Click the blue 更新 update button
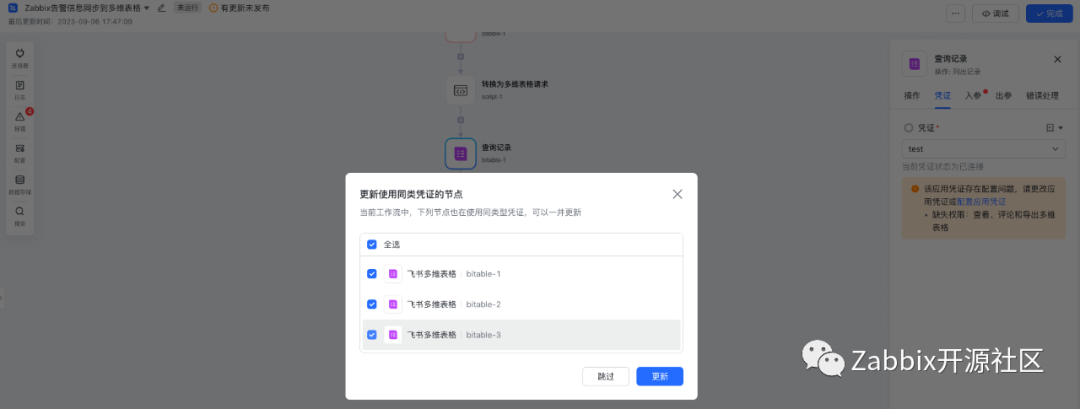Screen dimensions: 1080x409 660,377
